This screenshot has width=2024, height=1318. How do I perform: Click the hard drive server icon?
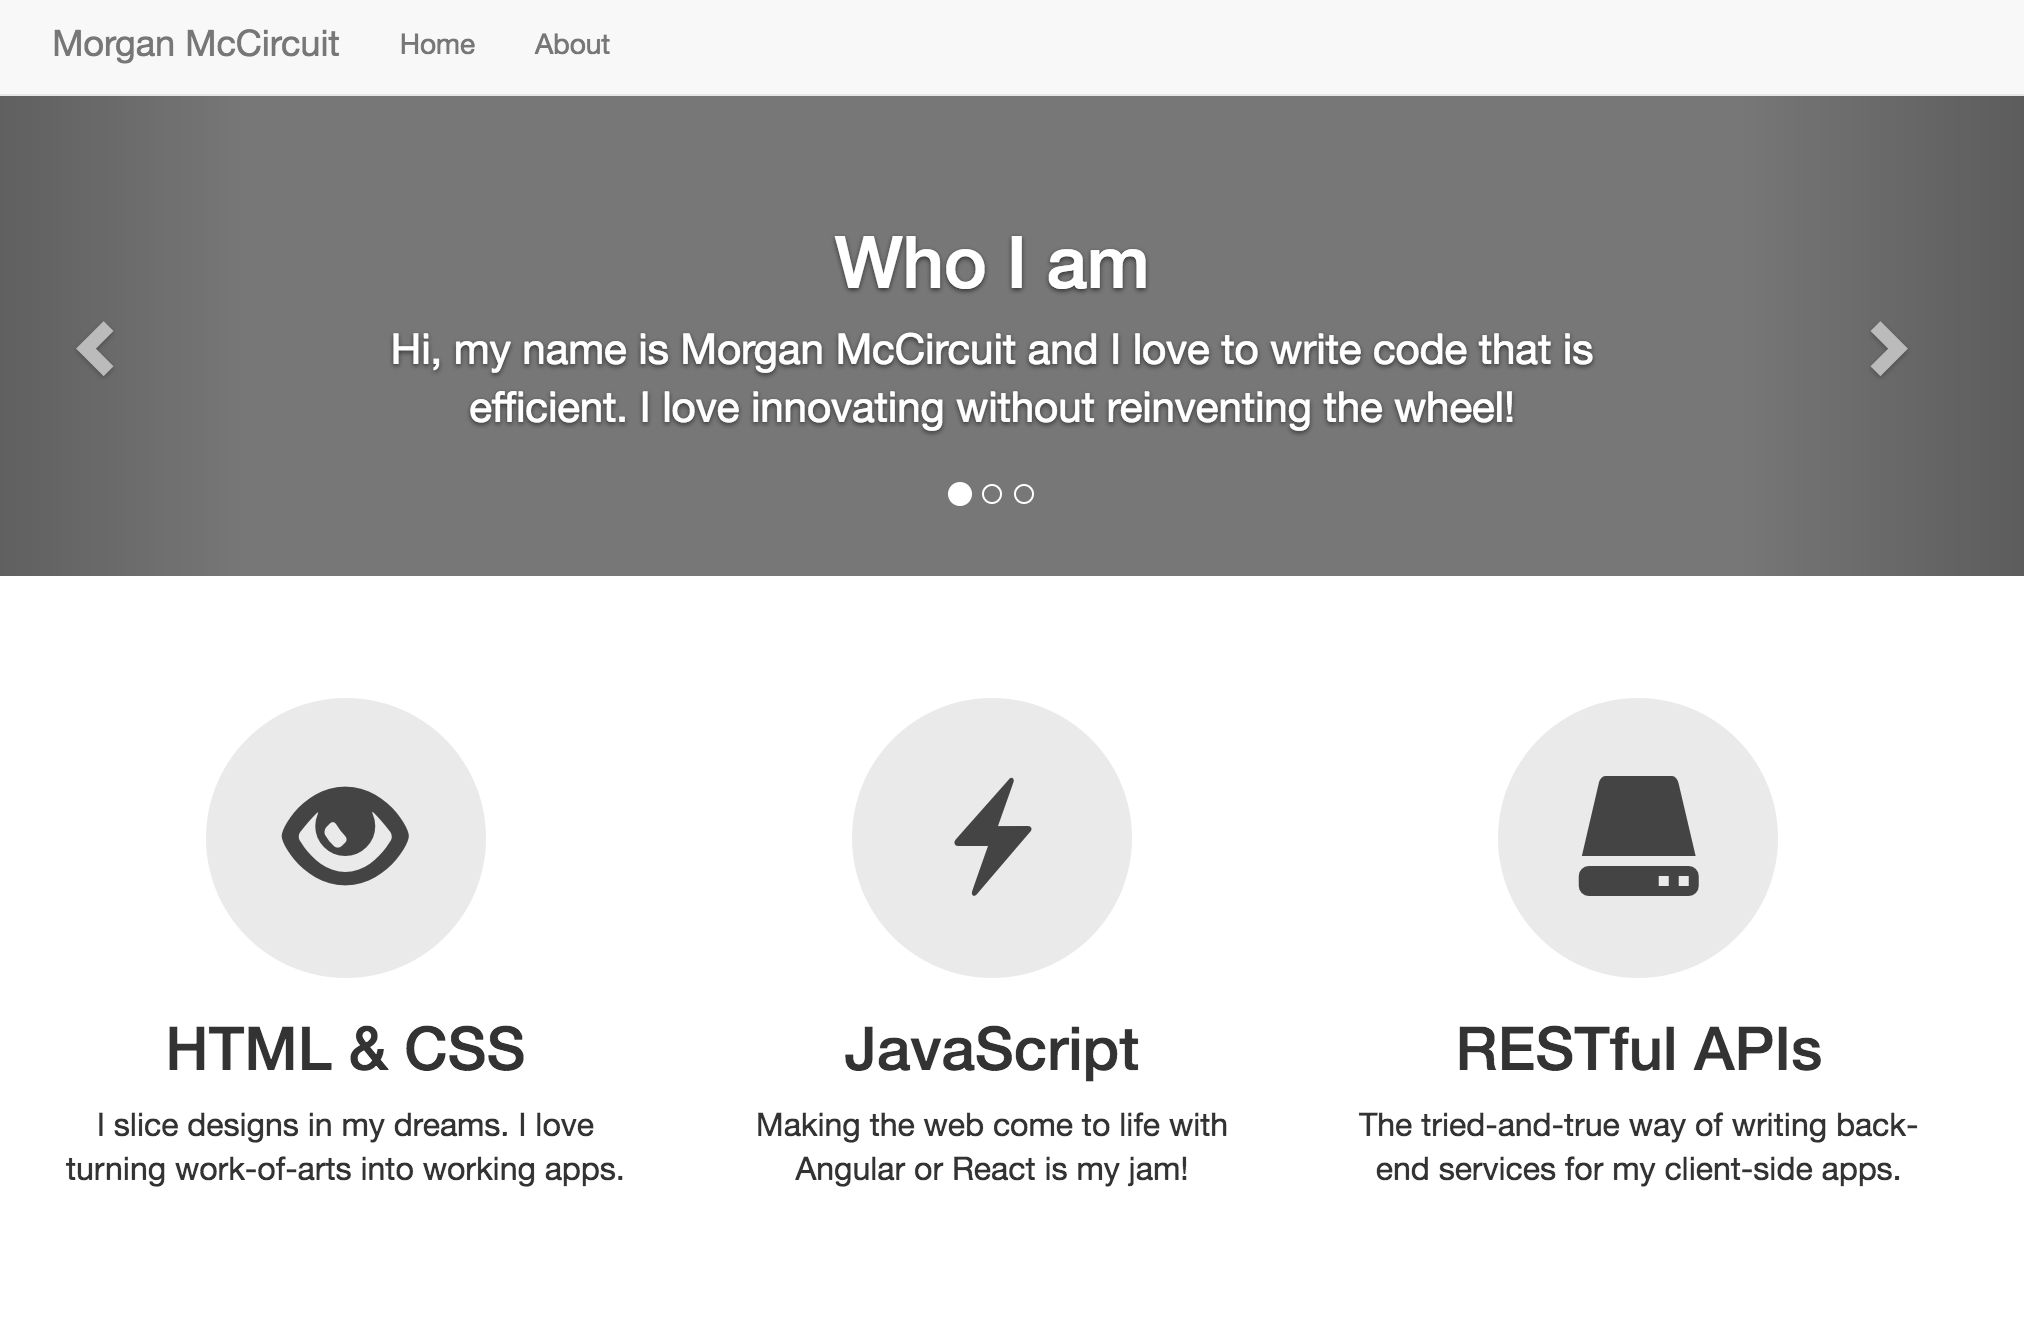pyautogui.click(x=1638, y=837)
